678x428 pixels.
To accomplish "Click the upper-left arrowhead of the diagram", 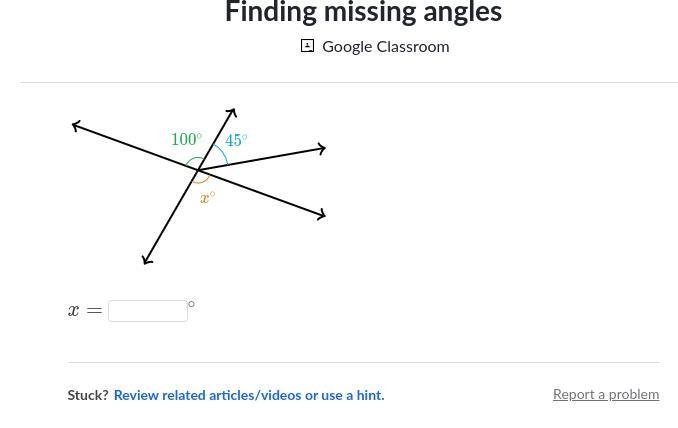I will click(76, 126).
